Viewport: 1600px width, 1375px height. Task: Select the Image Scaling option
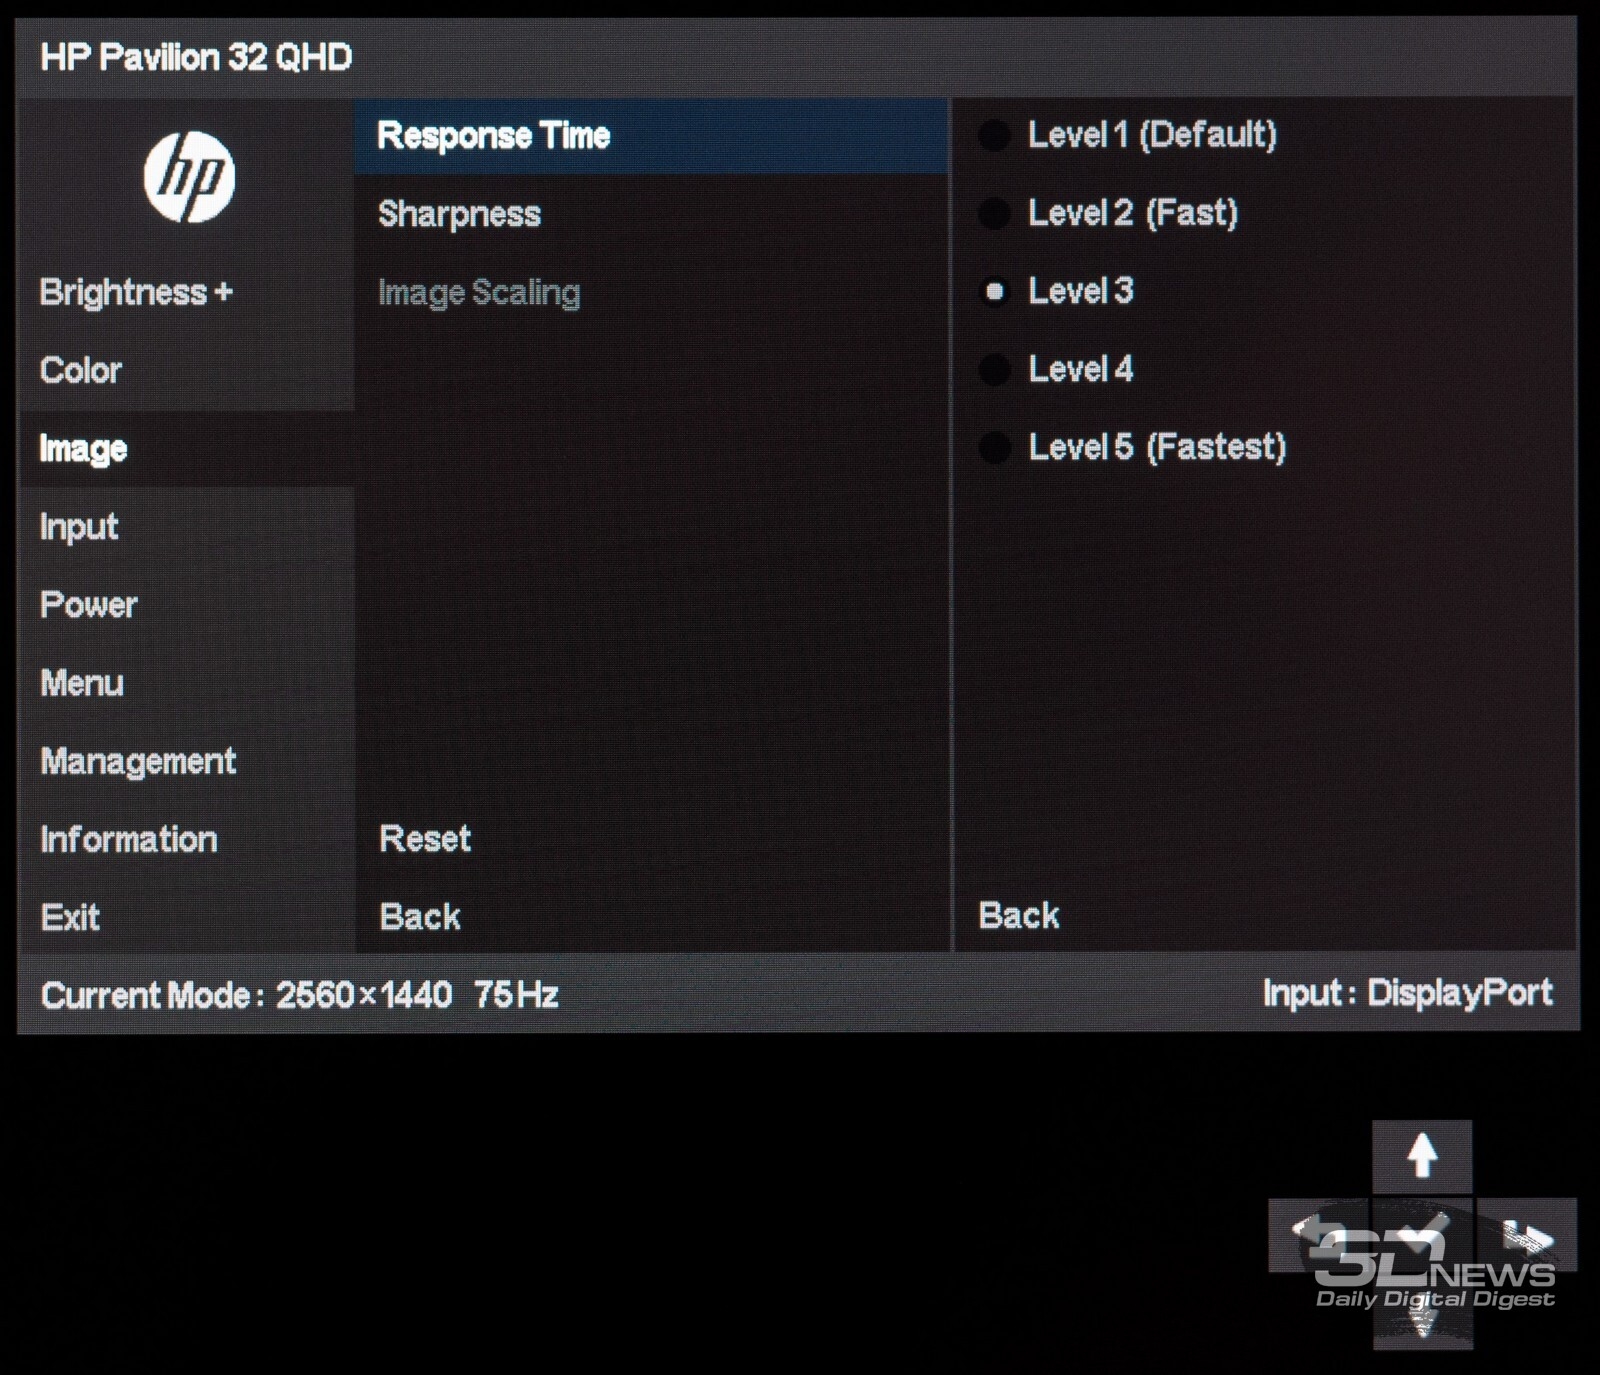pyautogui.click(x=651, y=293)
